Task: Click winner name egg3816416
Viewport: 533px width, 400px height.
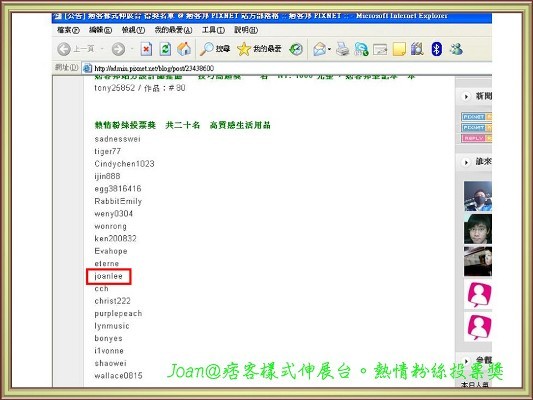Action: click(118, 189)
